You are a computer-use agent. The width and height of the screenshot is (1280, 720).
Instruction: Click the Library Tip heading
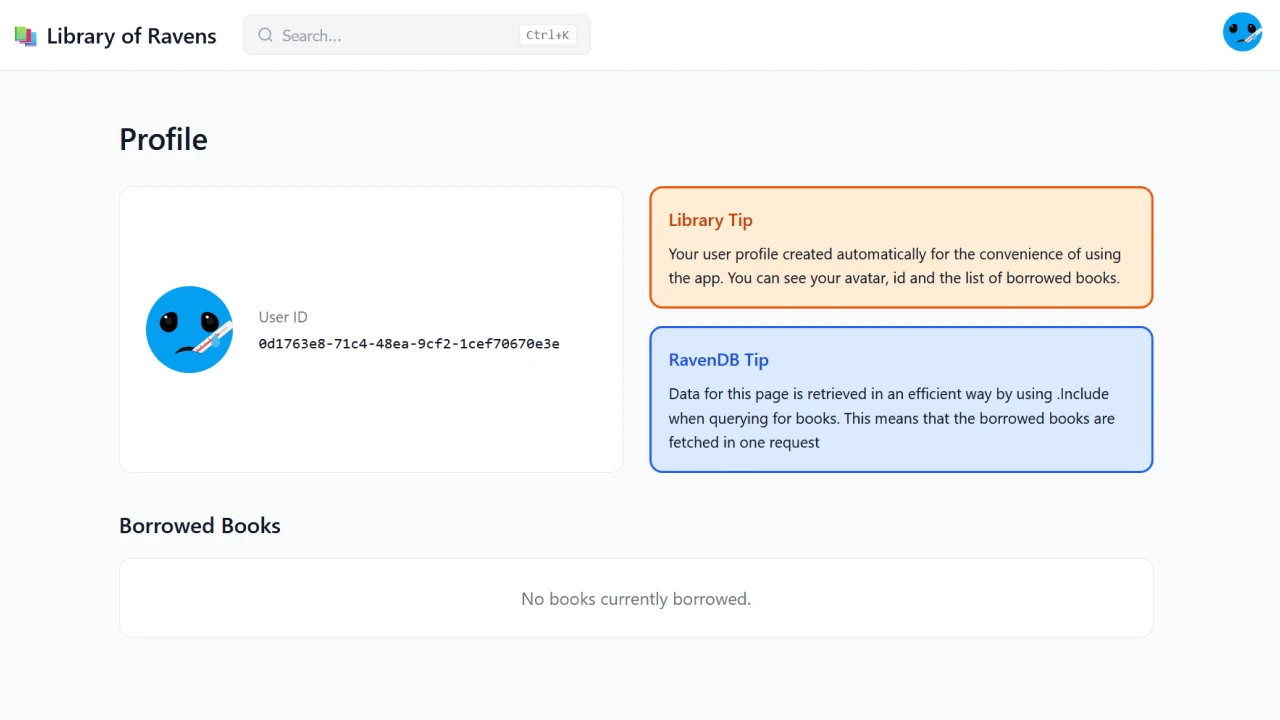710,220
